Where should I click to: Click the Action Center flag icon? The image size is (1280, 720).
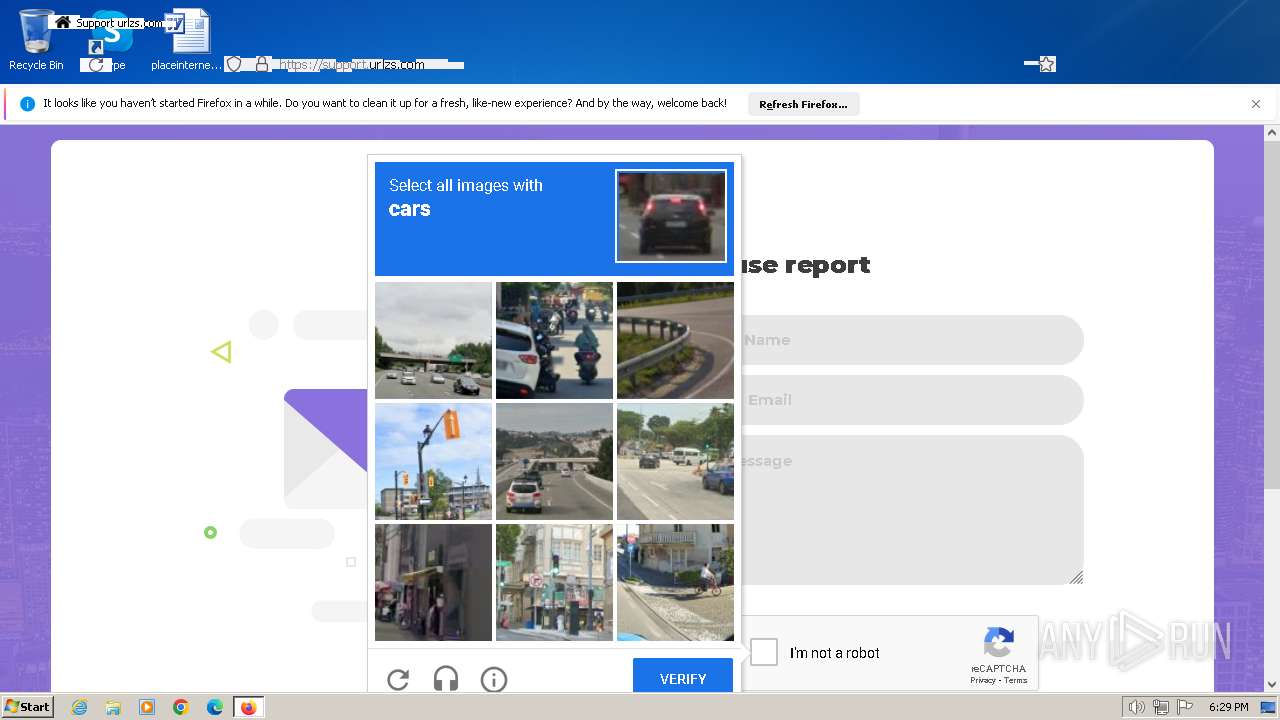pos(1186,707)
